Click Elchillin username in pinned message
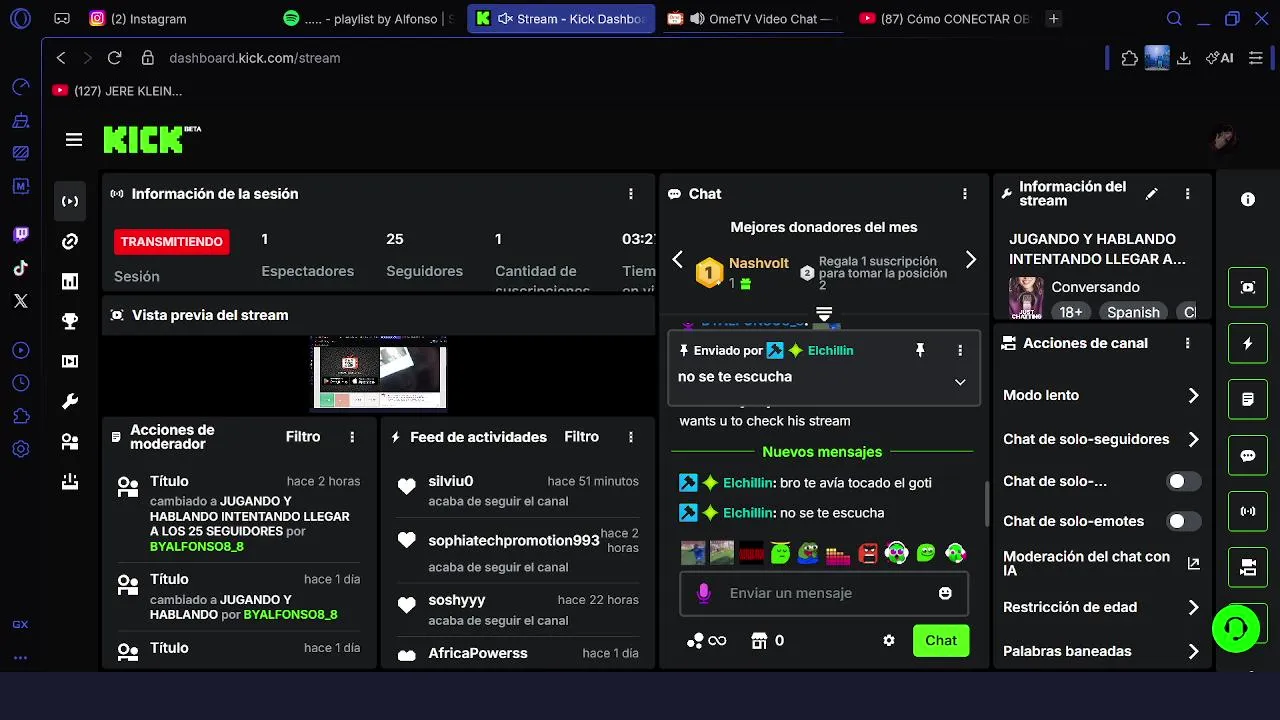The image size is (1280, 720). [x=830, y=351]
